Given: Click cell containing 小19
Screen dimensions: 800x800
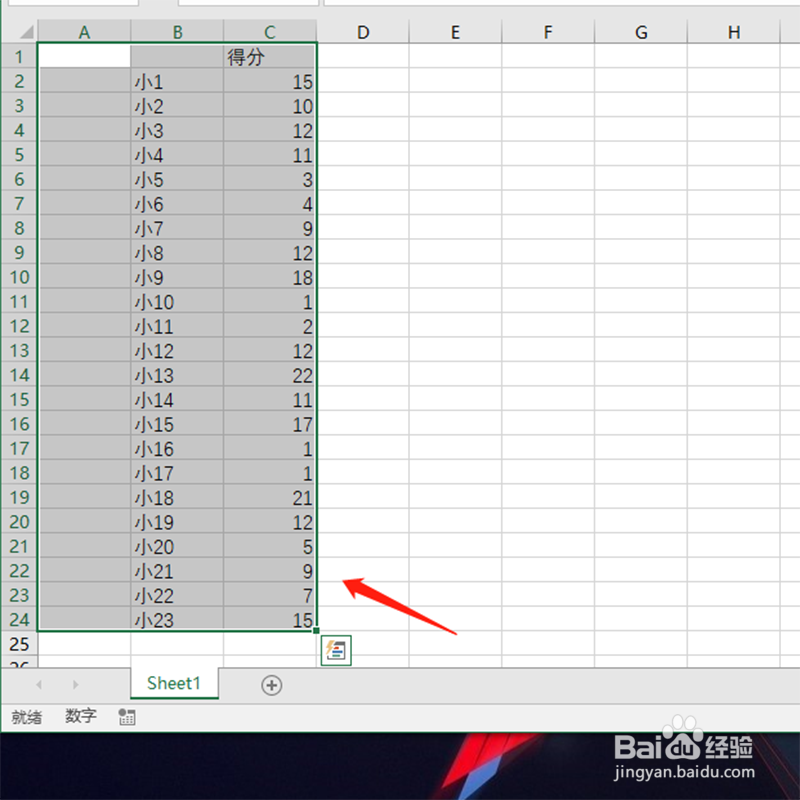Looking at the screenshot, I should click(x=177, y=521).
